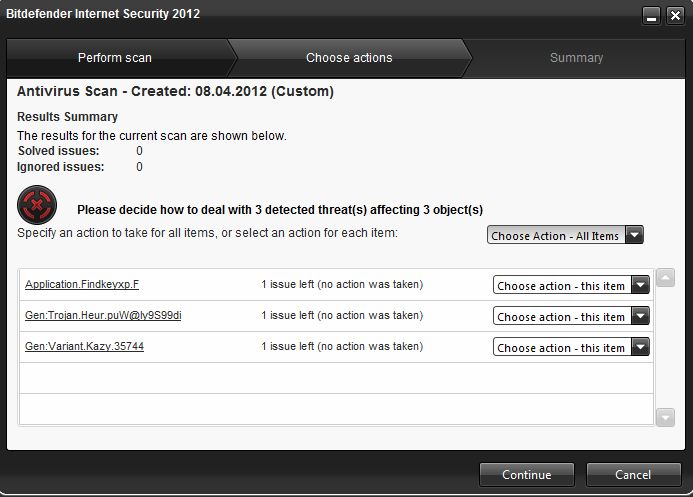Open the action dropdown for Gen:Trojan.Heur item
The image size is (693, 497).
coord(571,316)
